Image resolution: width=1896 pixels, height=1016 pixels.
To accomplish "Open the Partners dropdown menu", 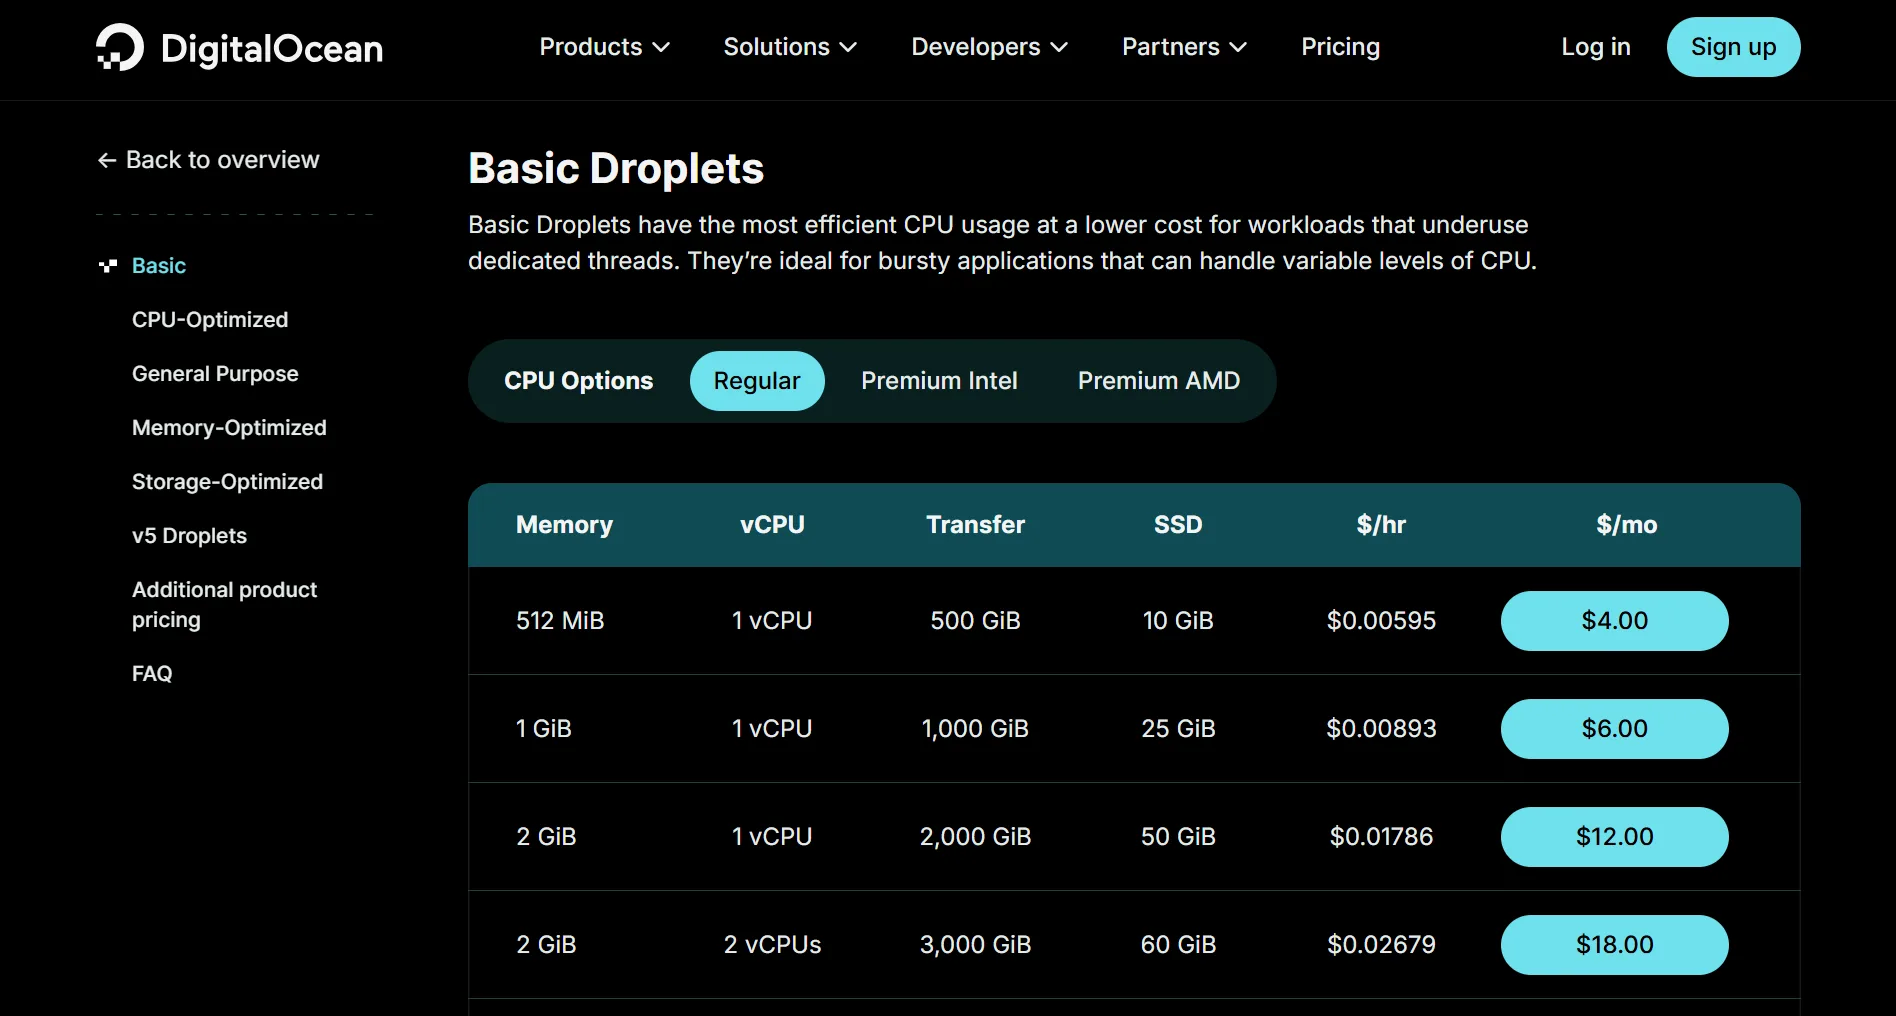I will 1184,47.
